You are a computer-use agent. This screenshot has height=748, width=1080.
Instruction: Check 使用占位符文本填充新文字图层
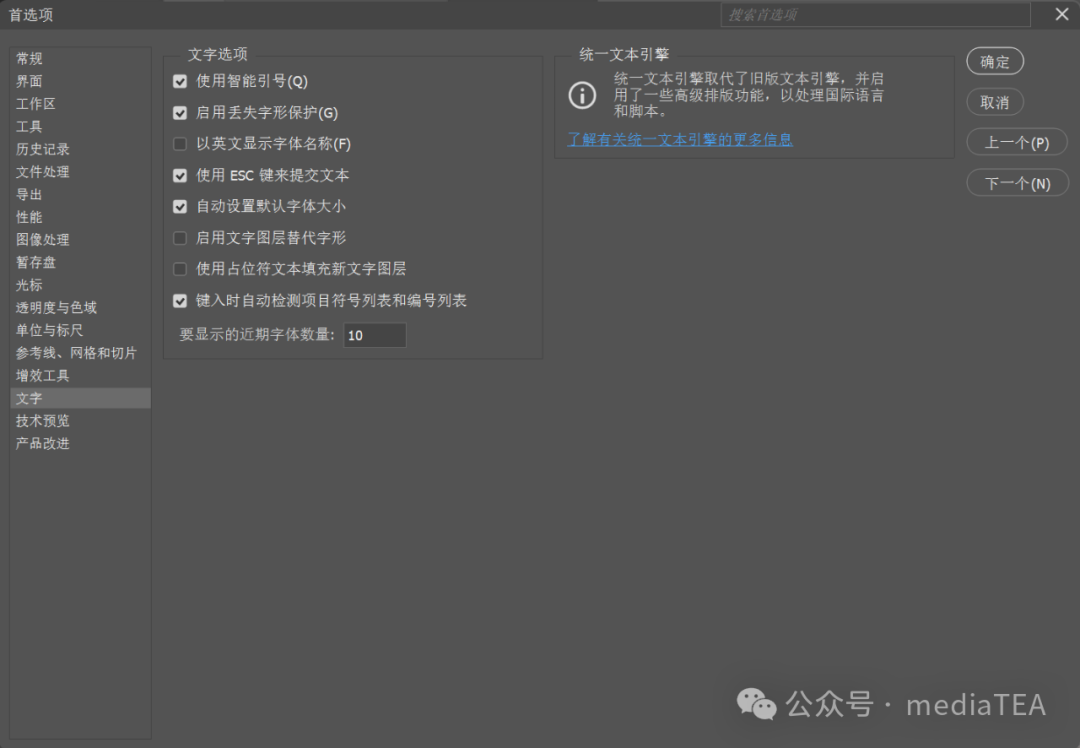point(180,269)
